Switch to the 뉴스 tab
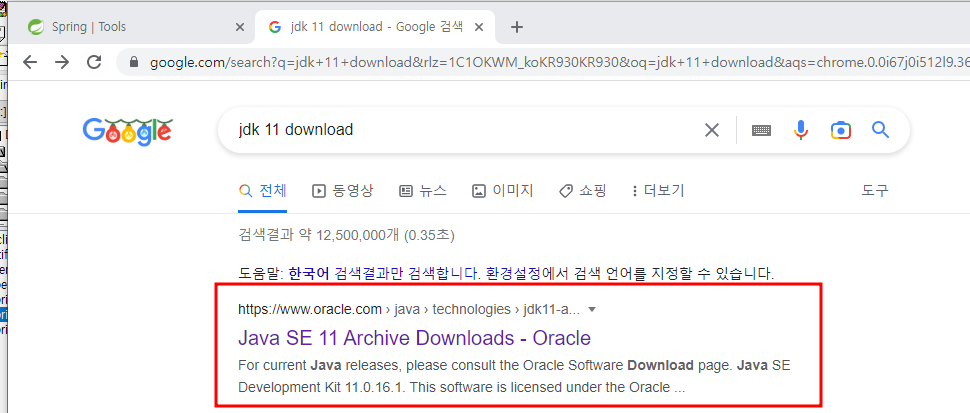970x413 pixels. (423, 190)
